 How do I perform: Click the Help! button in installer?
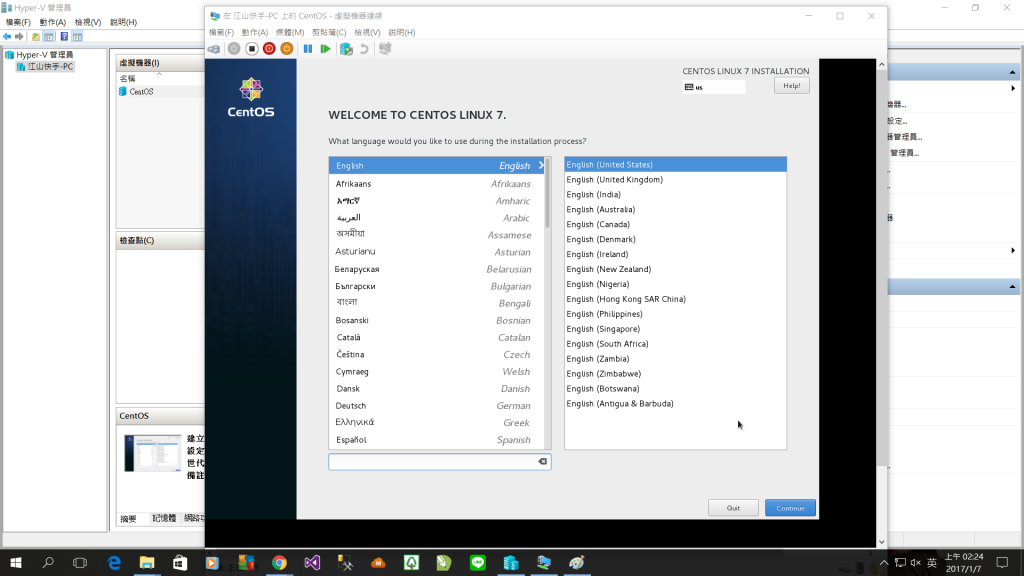tap(792, 86)
